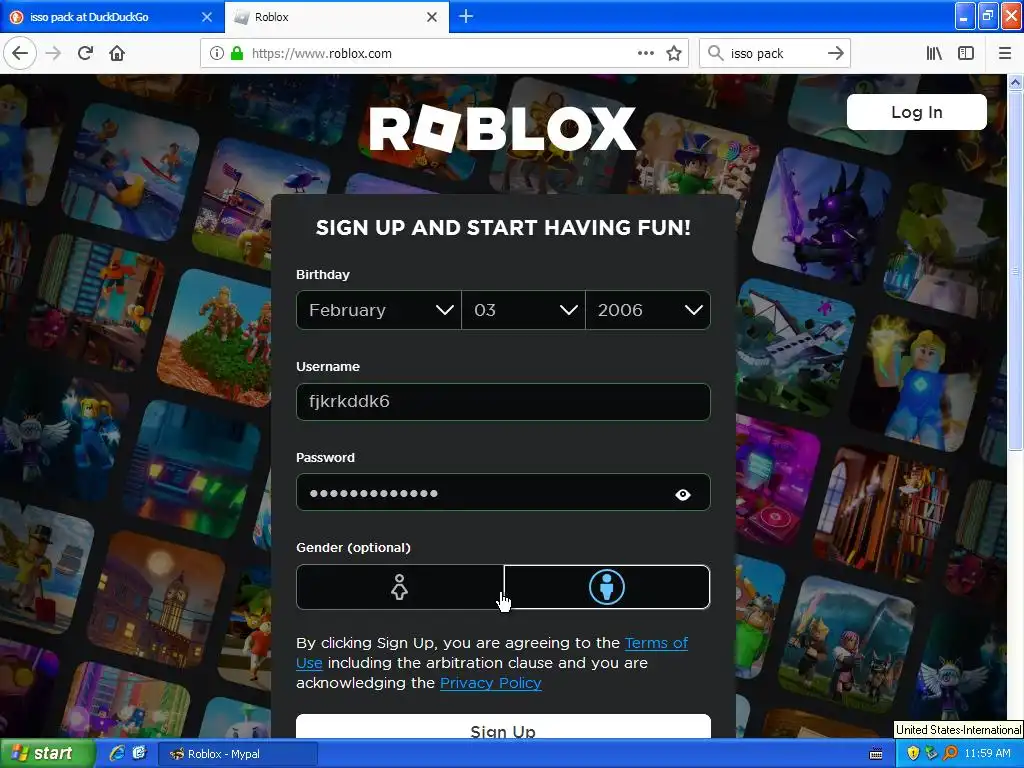
Task: Open the Library icon in toolbar
Action: point(934,54)
